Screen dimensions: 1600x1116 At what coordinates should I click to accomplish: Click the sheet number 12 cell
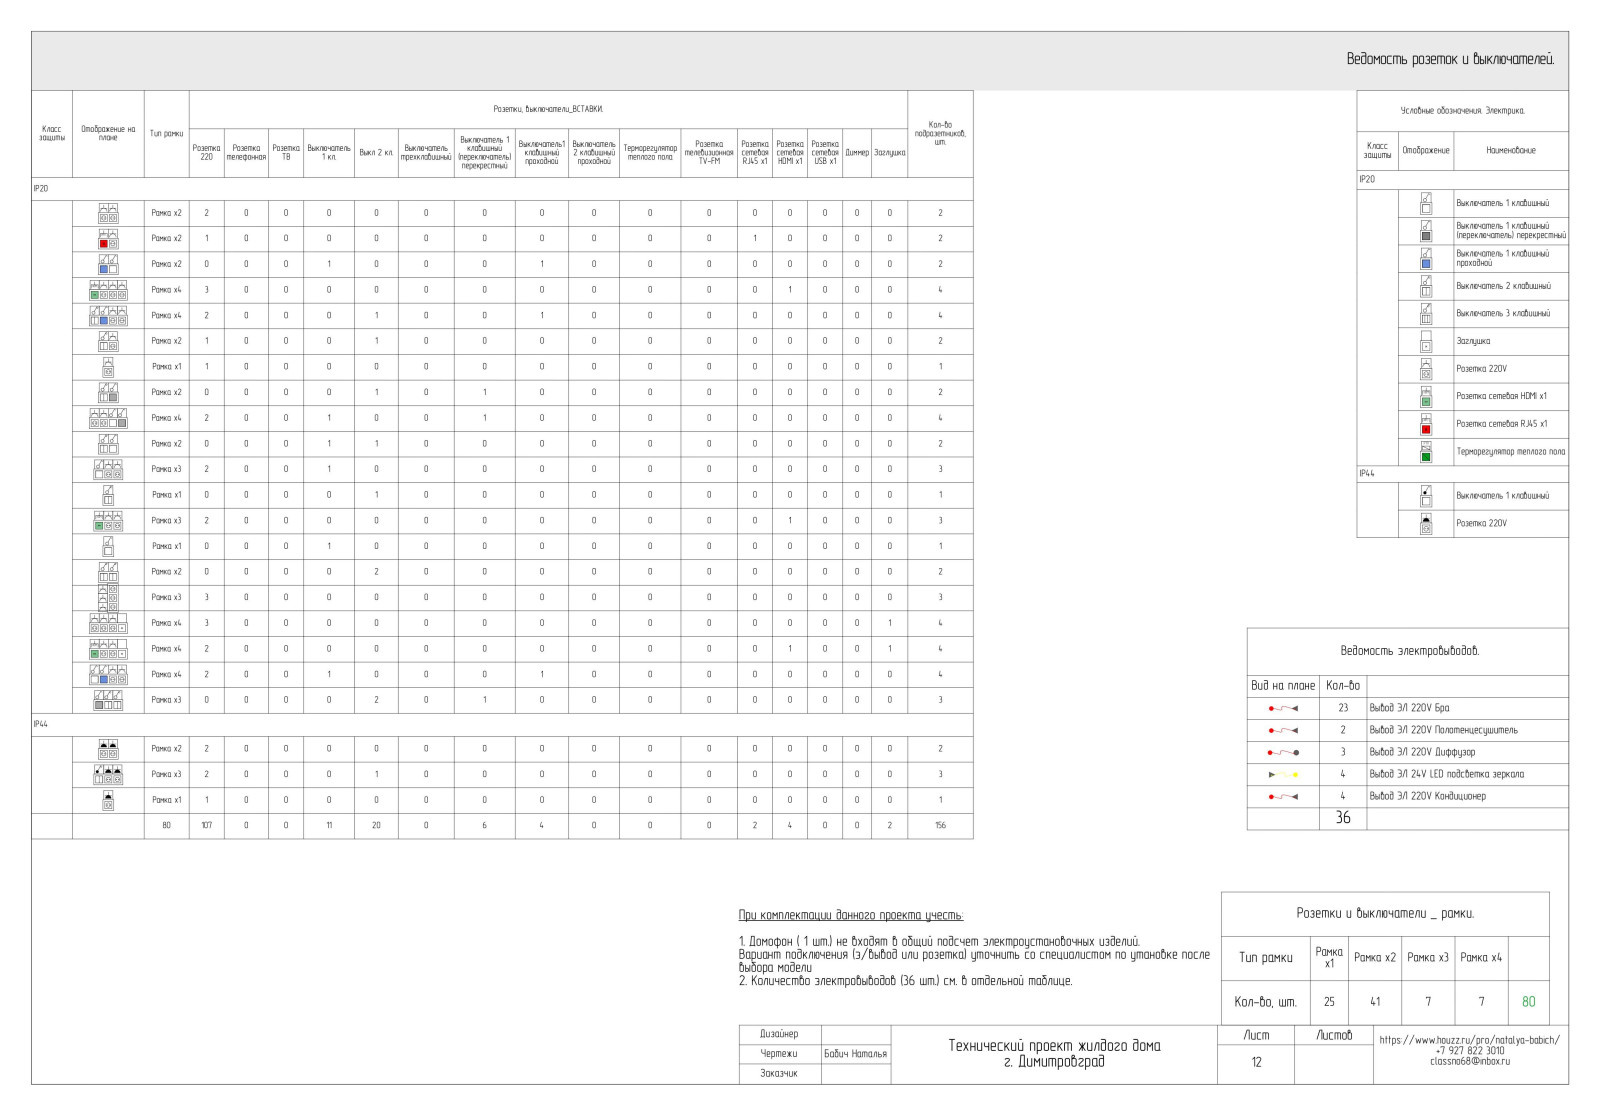tap(1256, 1062)
